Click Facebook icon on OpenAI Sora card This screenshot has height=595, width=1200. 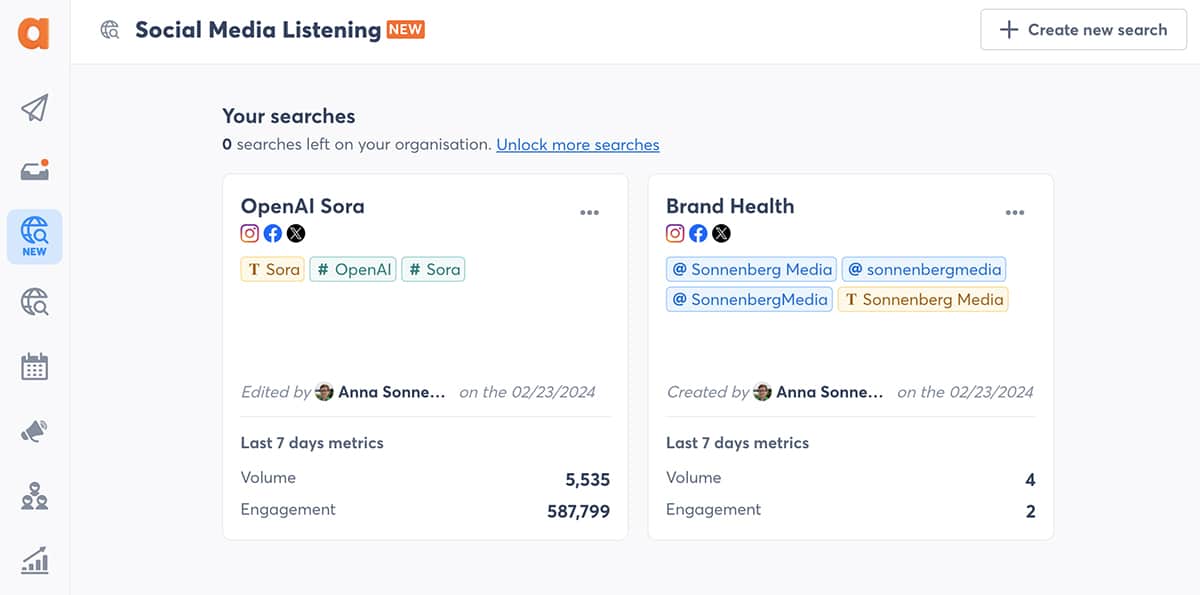click(x=273, y=233)
